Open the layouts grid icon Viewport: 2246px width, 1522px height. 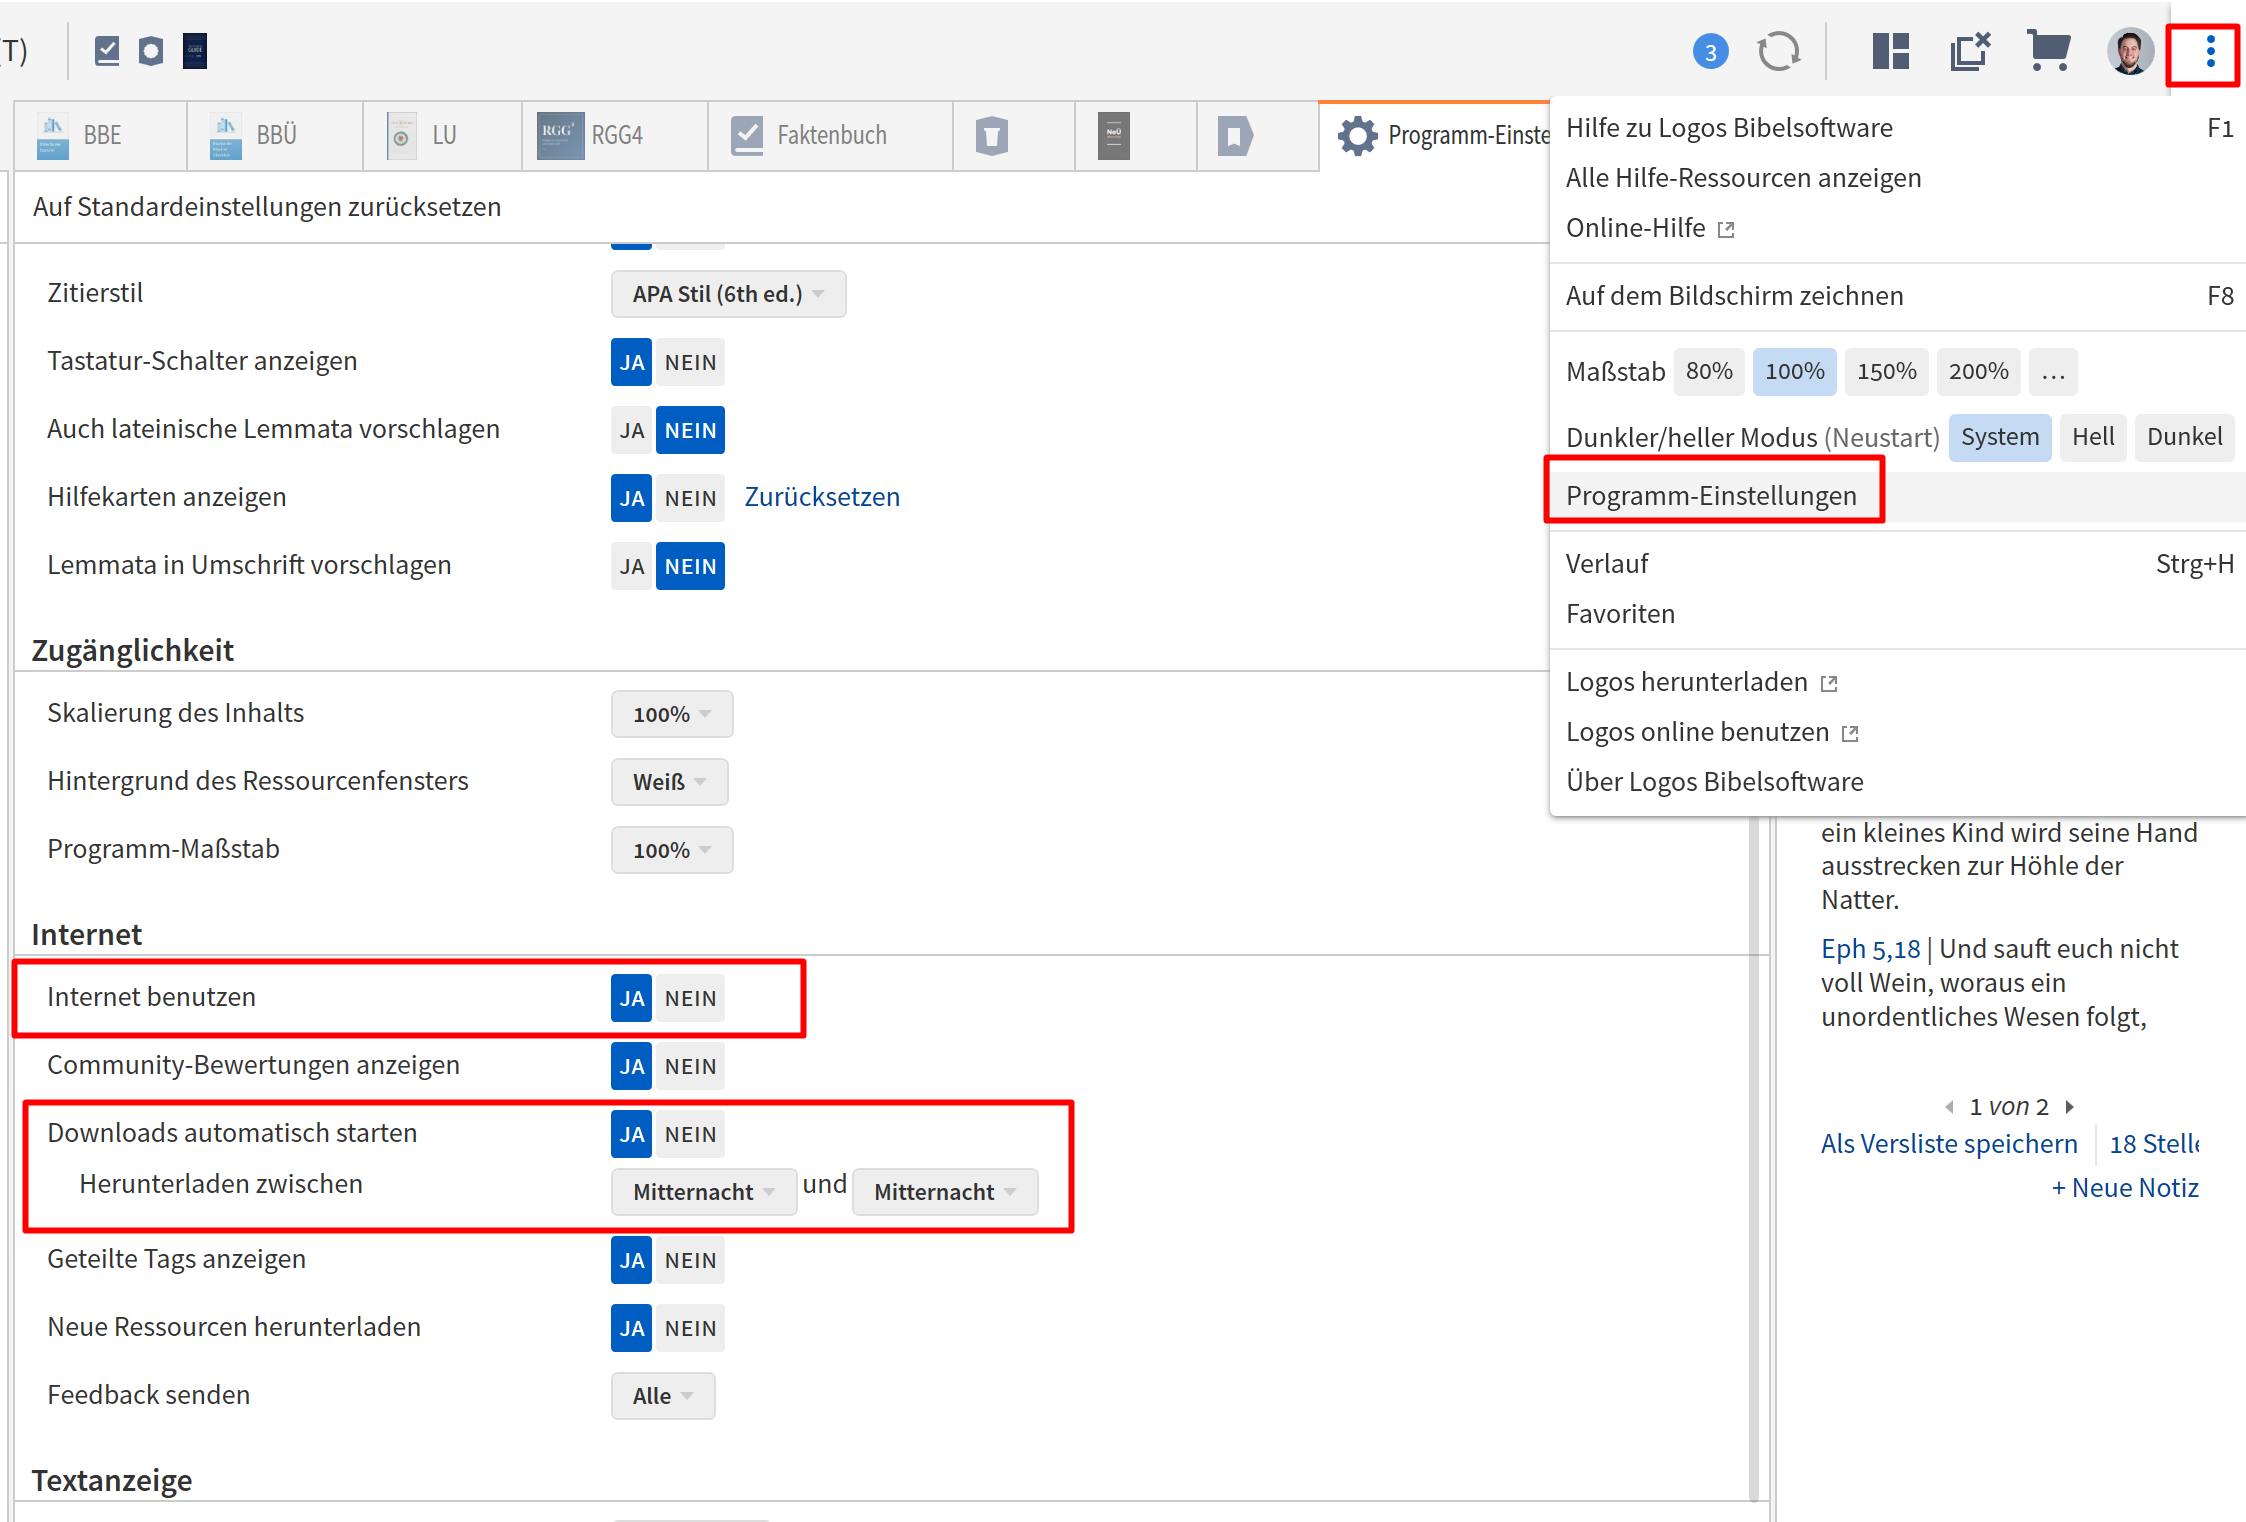(x=1890, y=51)
